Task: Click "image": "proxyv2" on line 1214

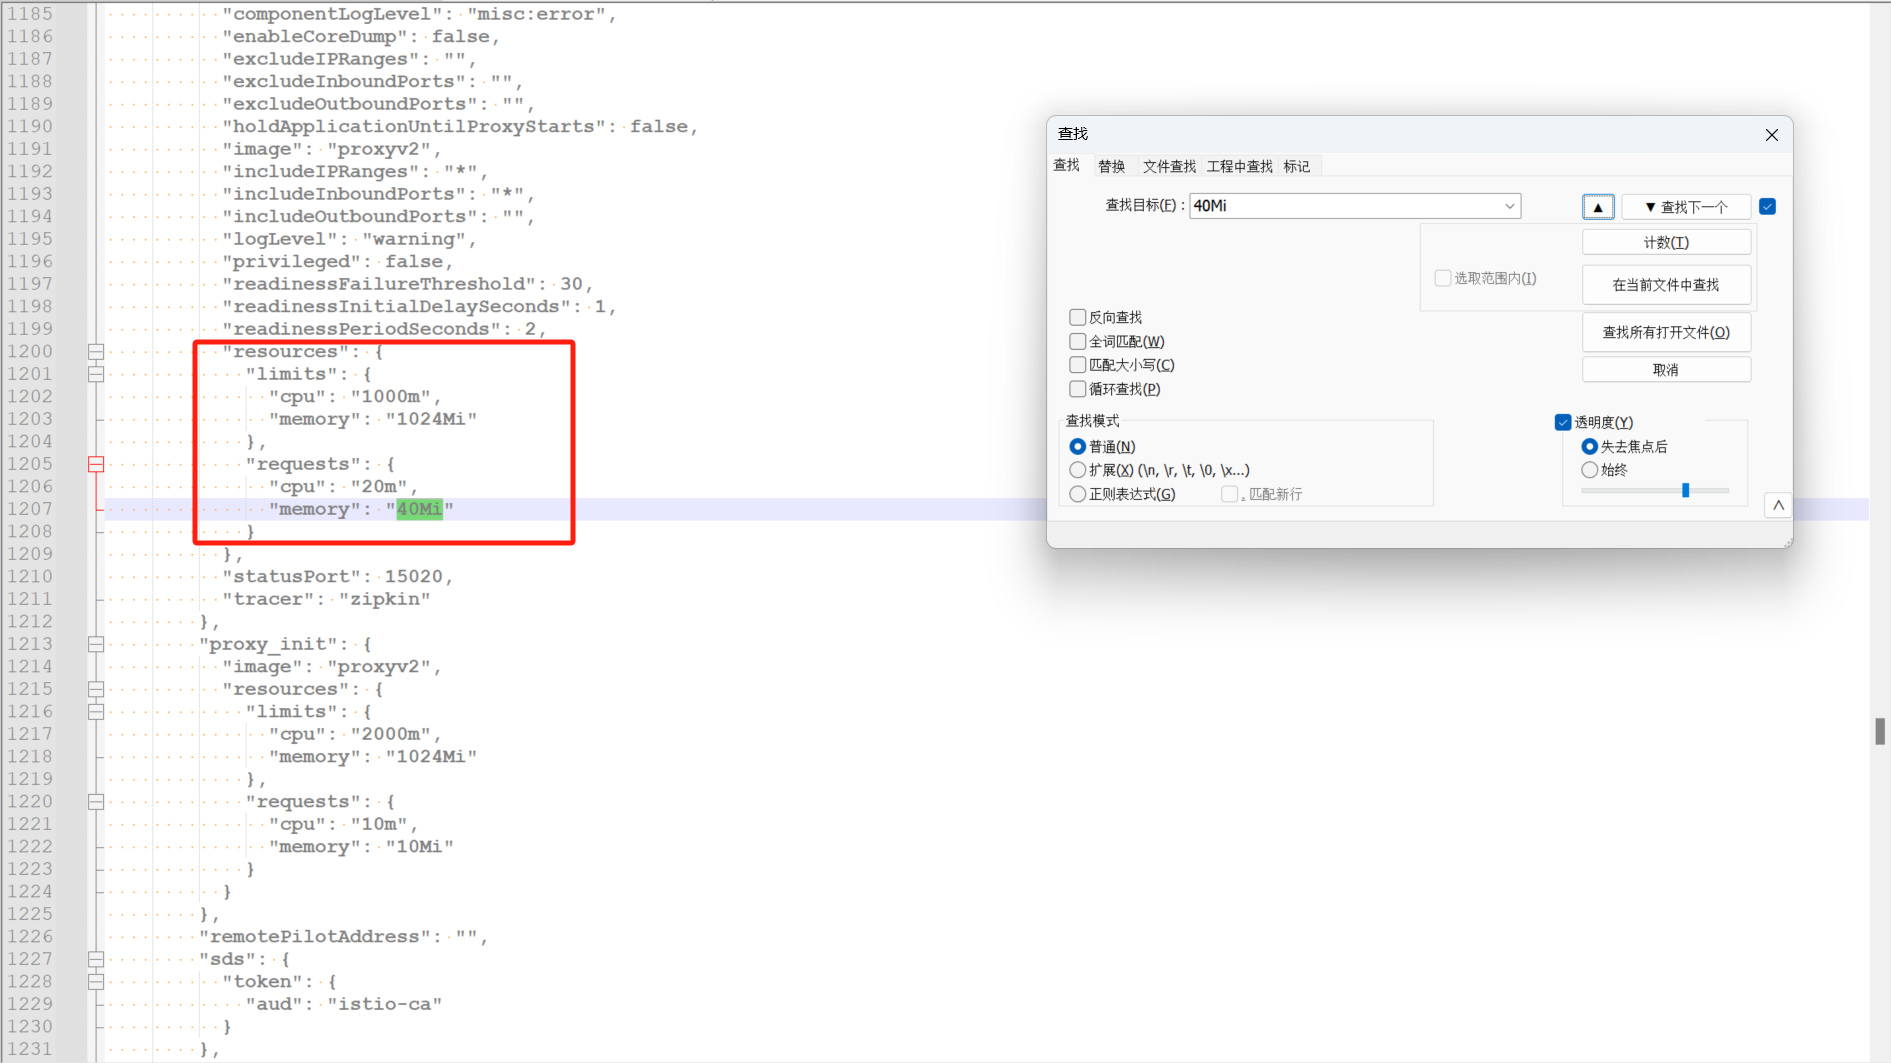Action: pyautogui.click(x=332, y=667)
